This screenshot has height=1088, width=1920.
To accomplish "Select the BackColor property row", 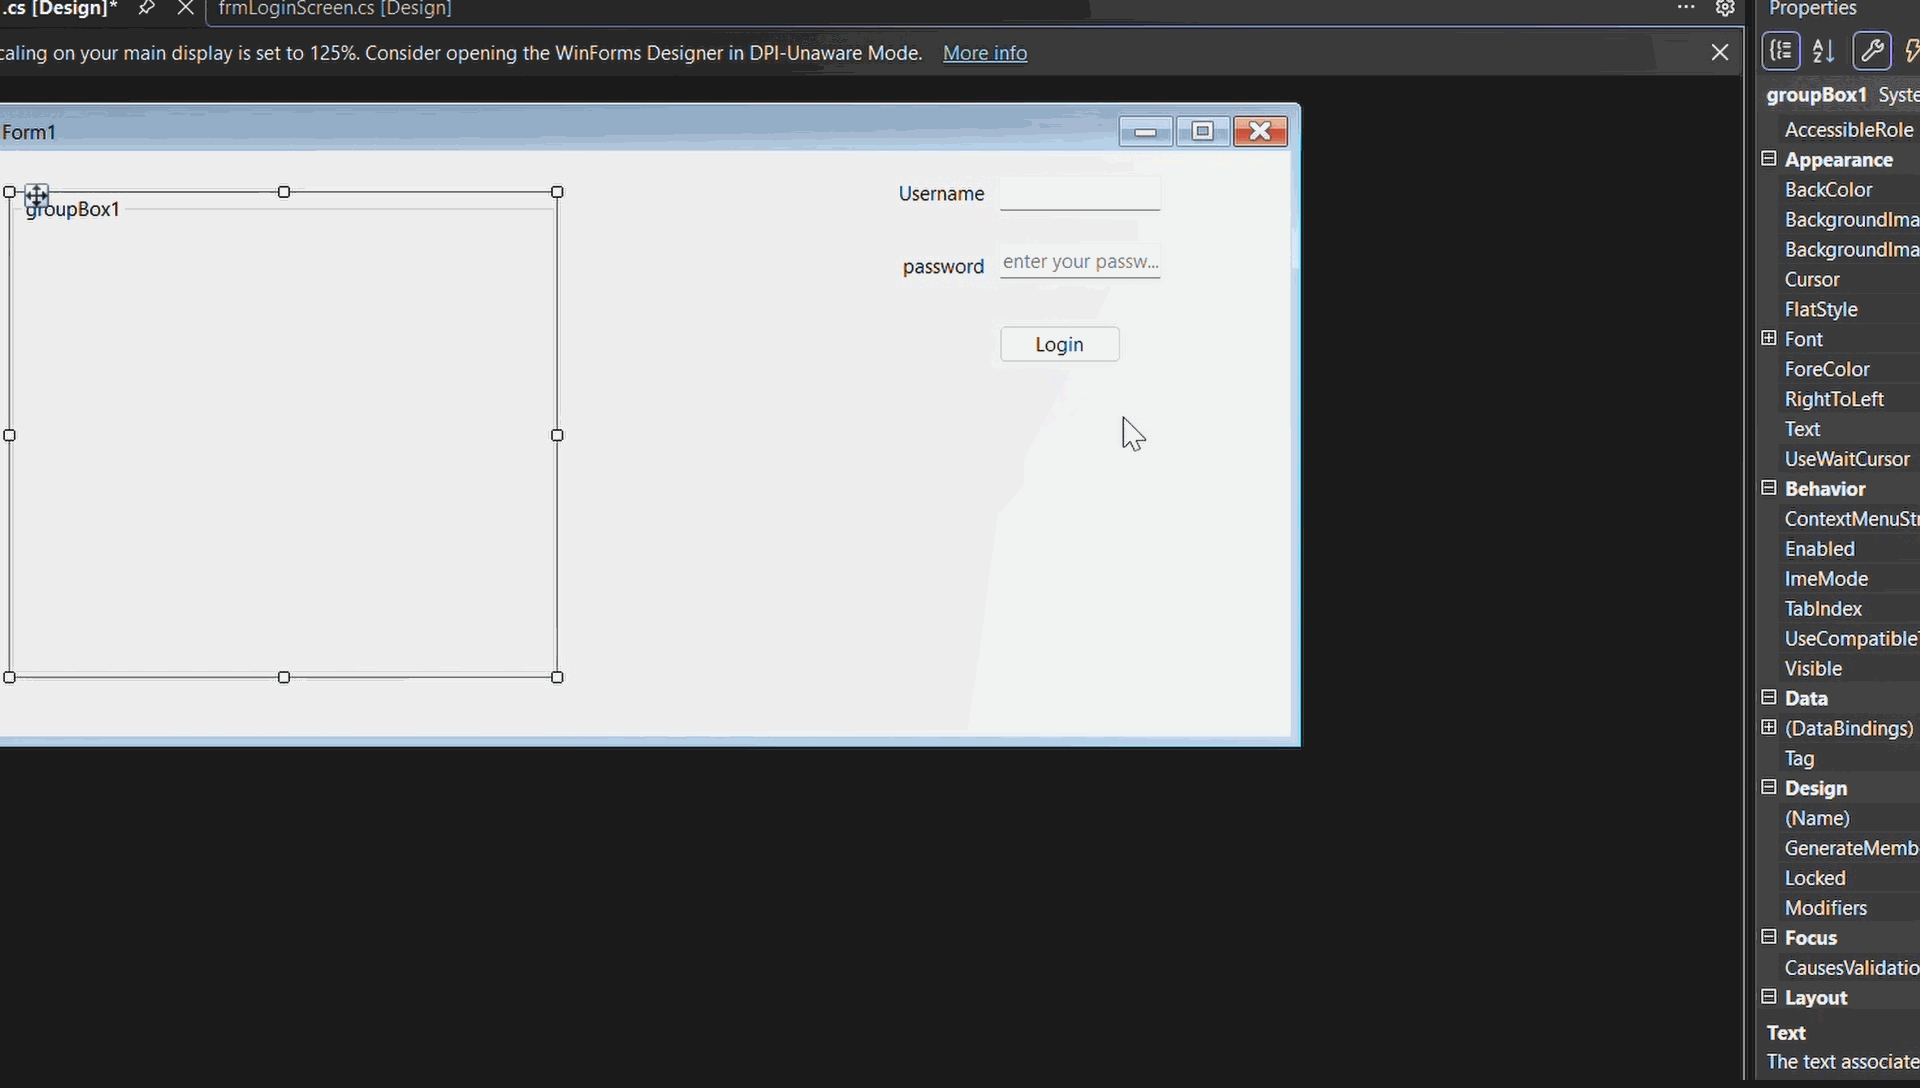I will 1840,189.
